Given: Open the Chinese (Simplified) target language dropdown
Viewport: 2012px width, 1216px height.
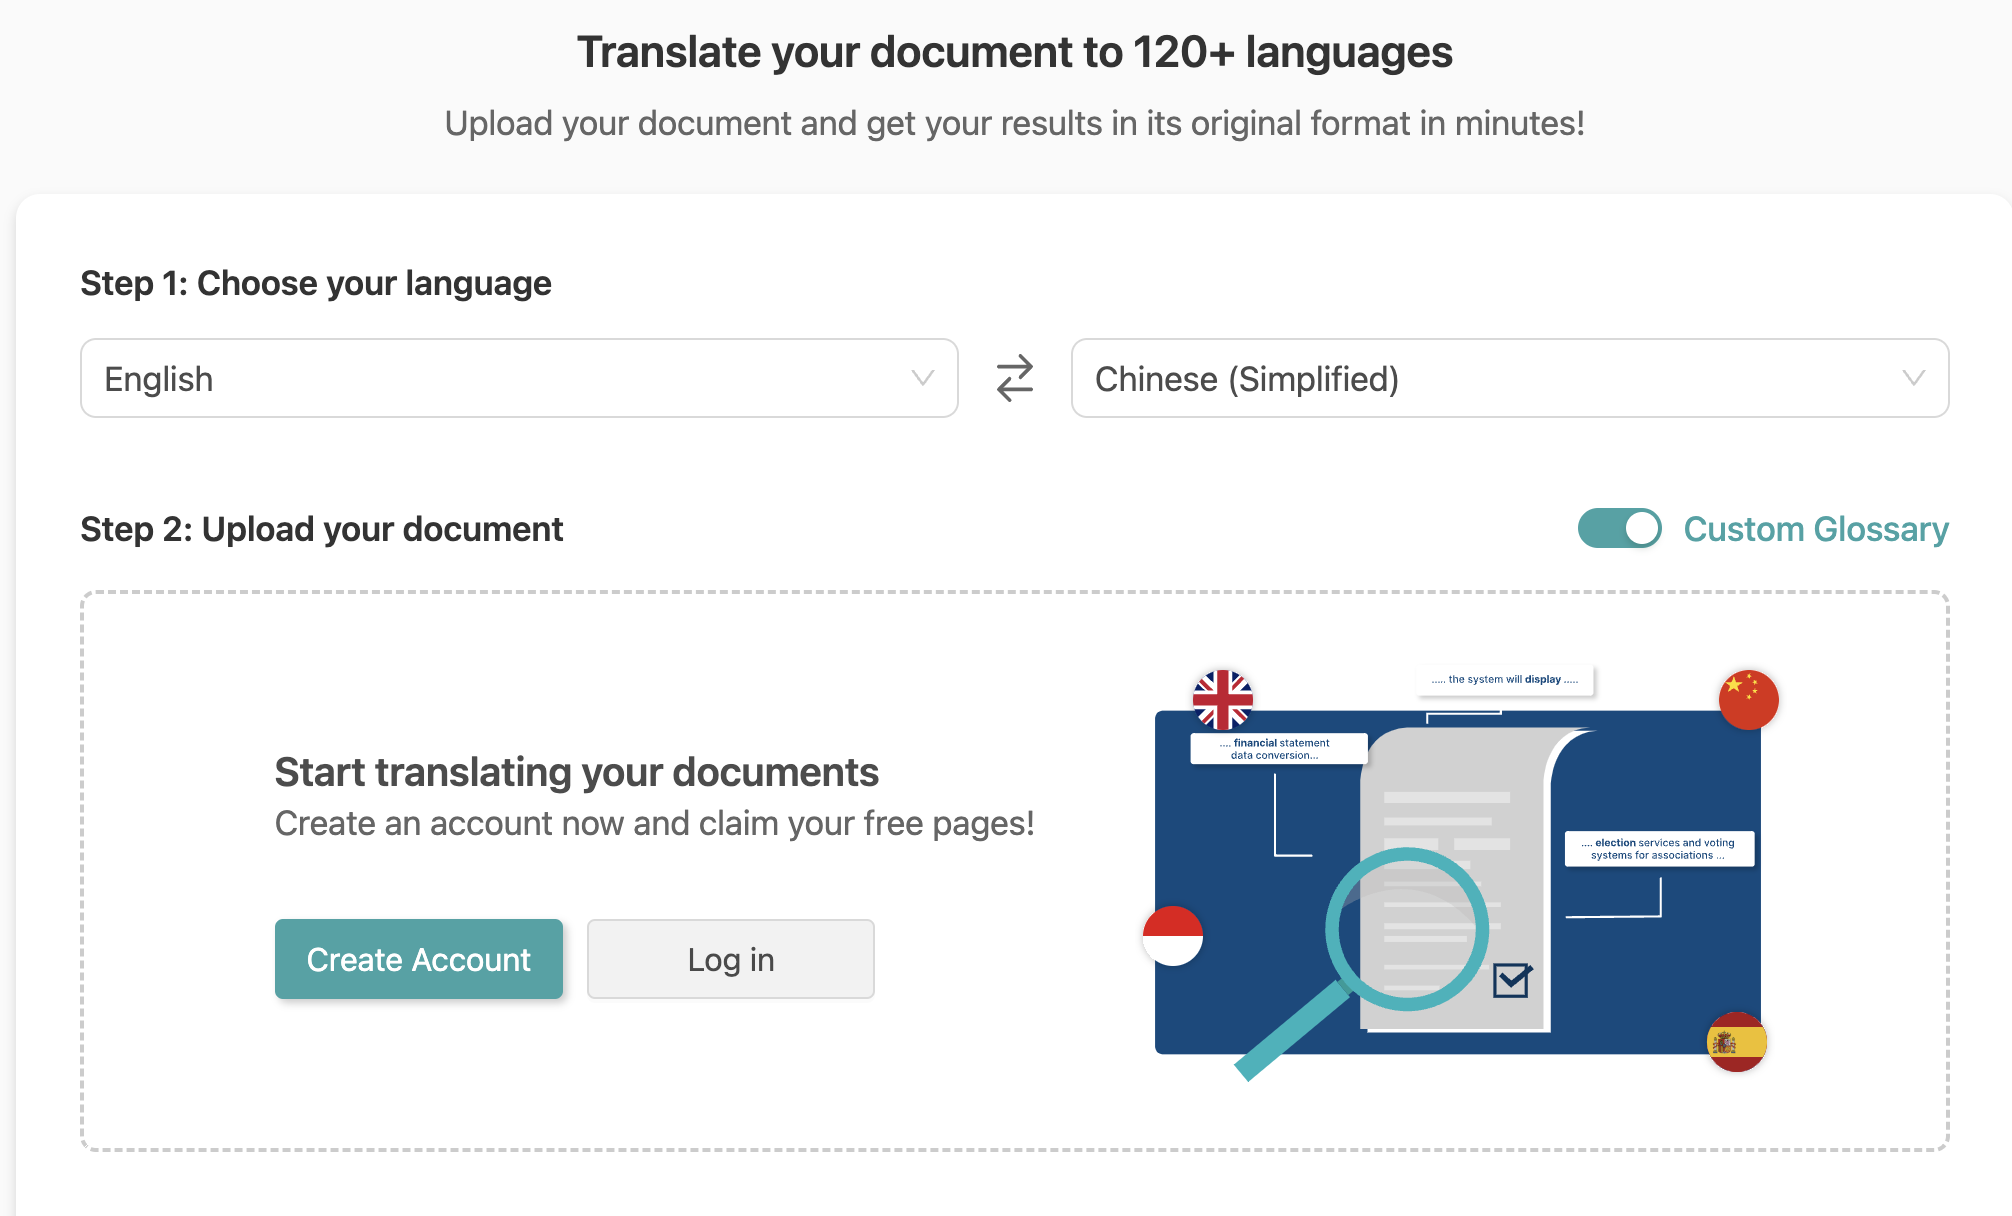Looking at the screenshot, I should coord(1507,378).
